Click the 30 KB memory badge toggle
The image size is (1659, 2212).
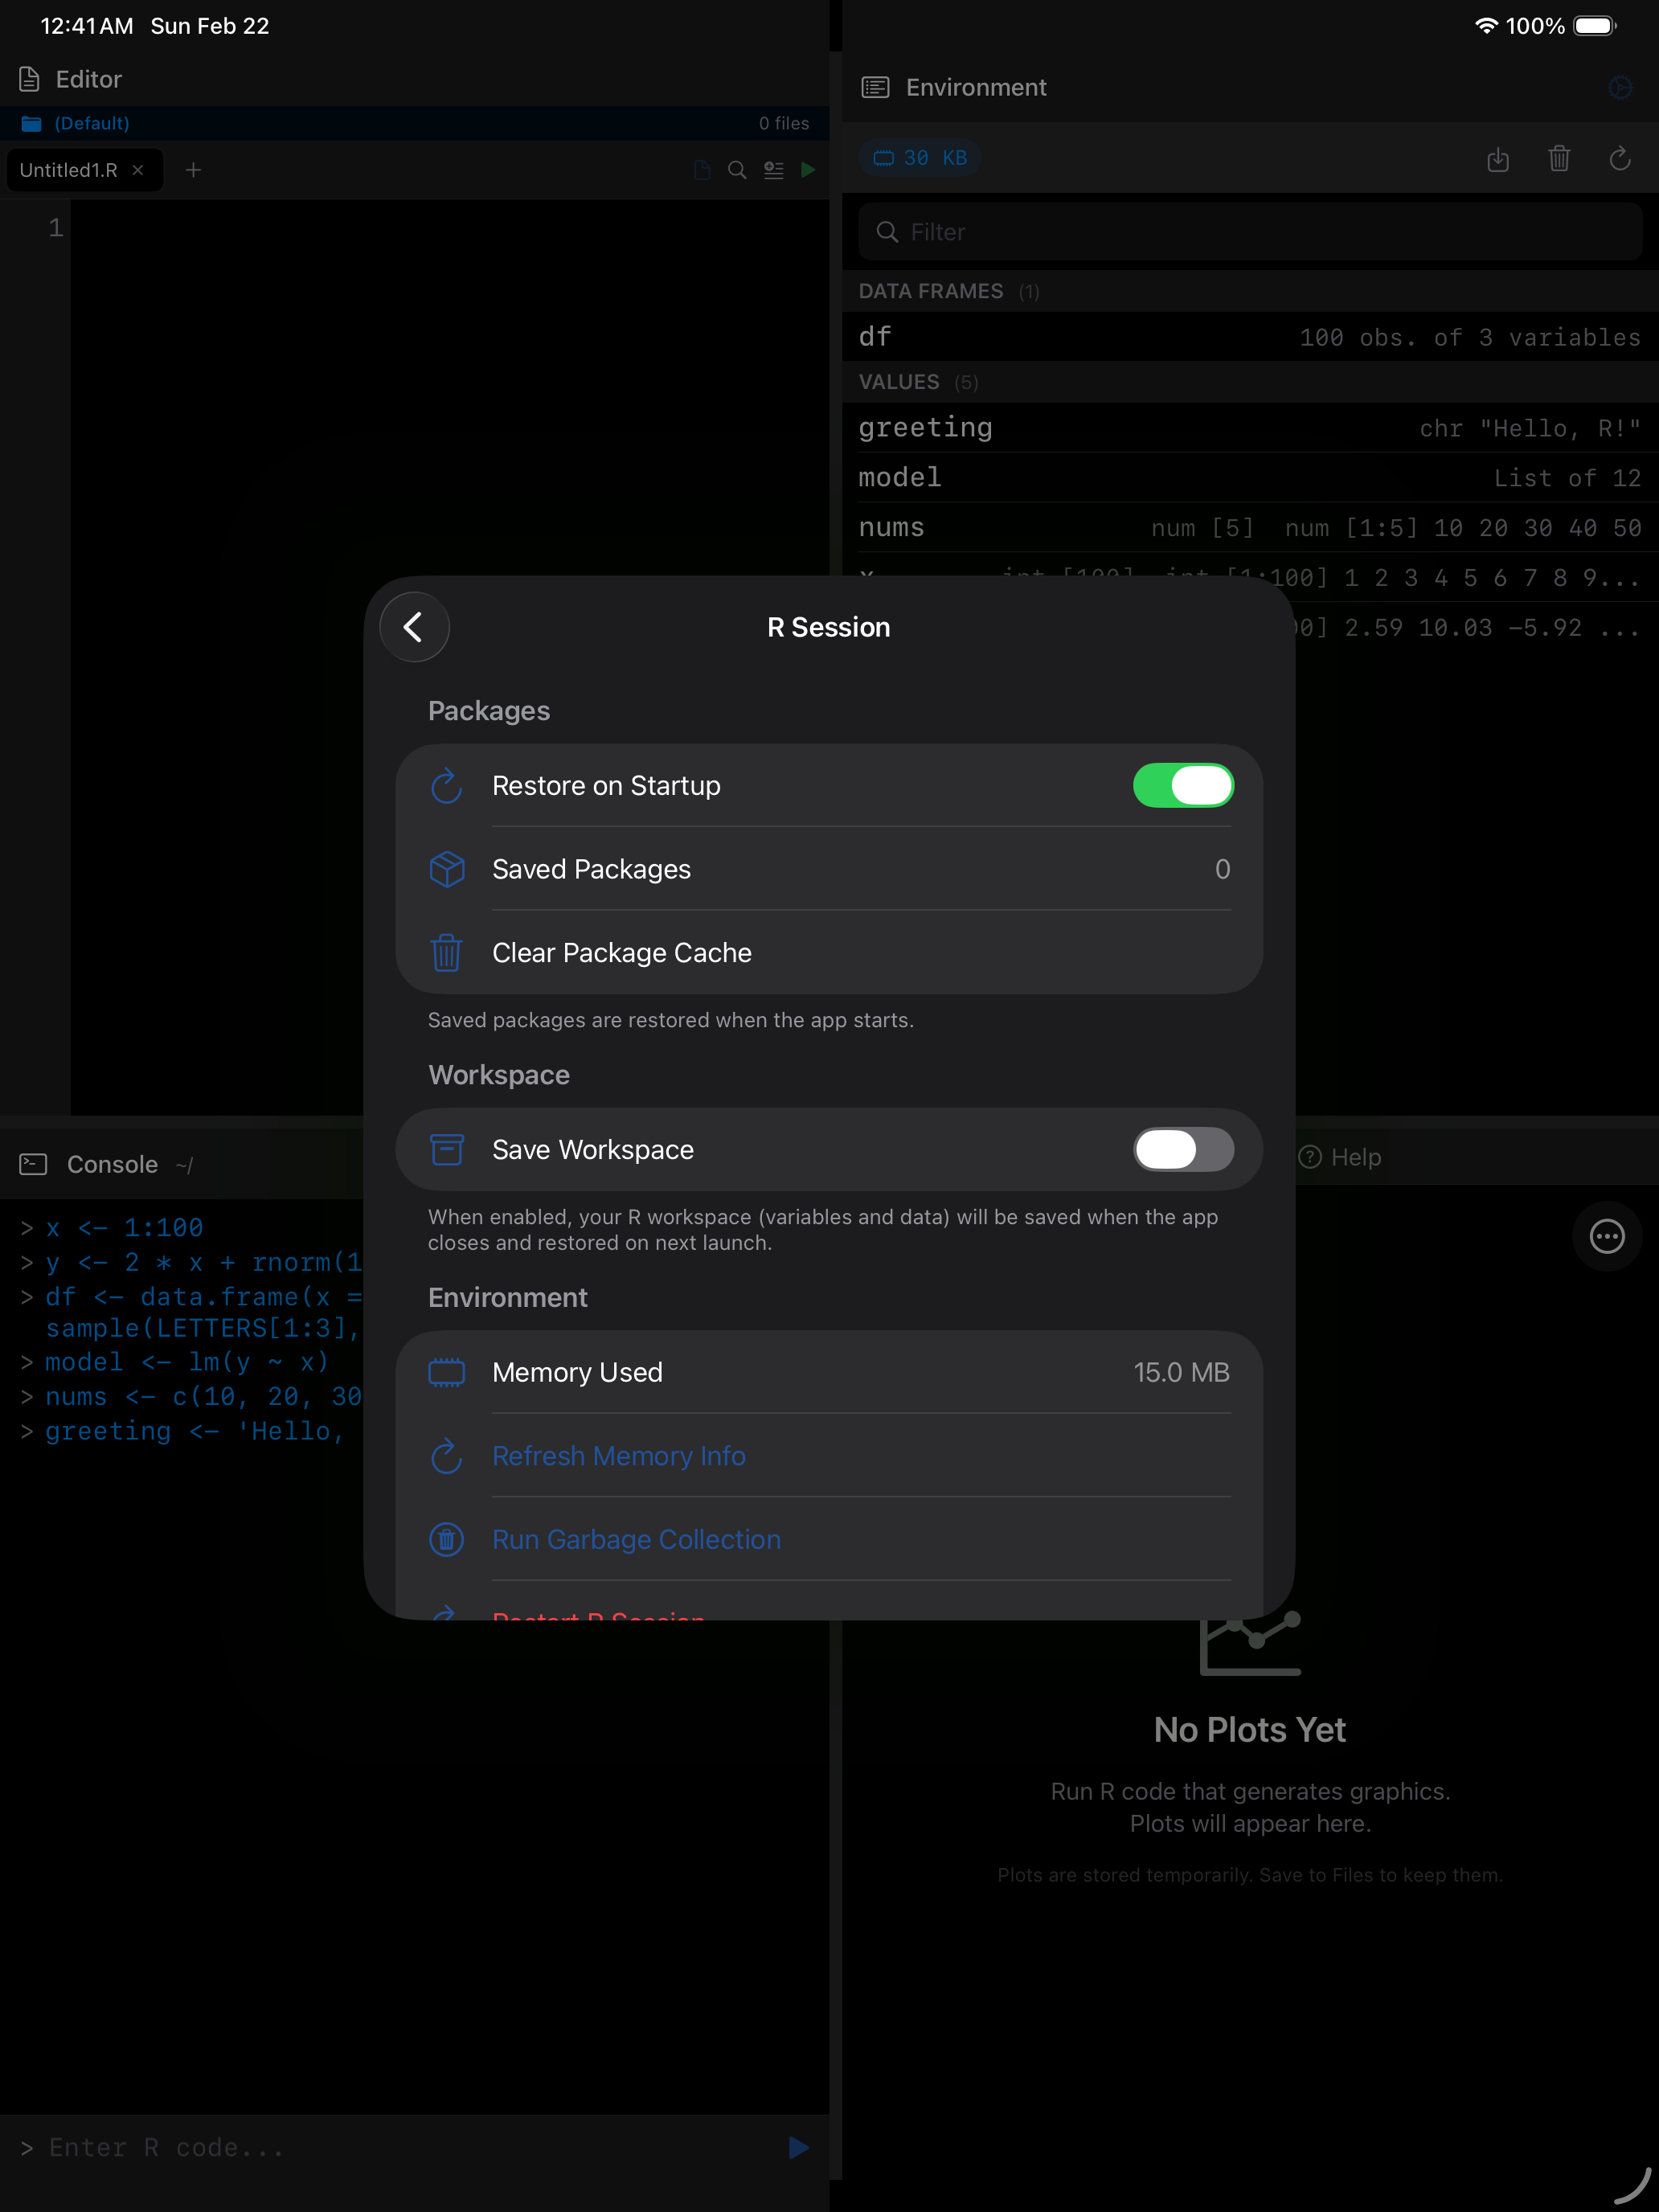coord(918,157)
